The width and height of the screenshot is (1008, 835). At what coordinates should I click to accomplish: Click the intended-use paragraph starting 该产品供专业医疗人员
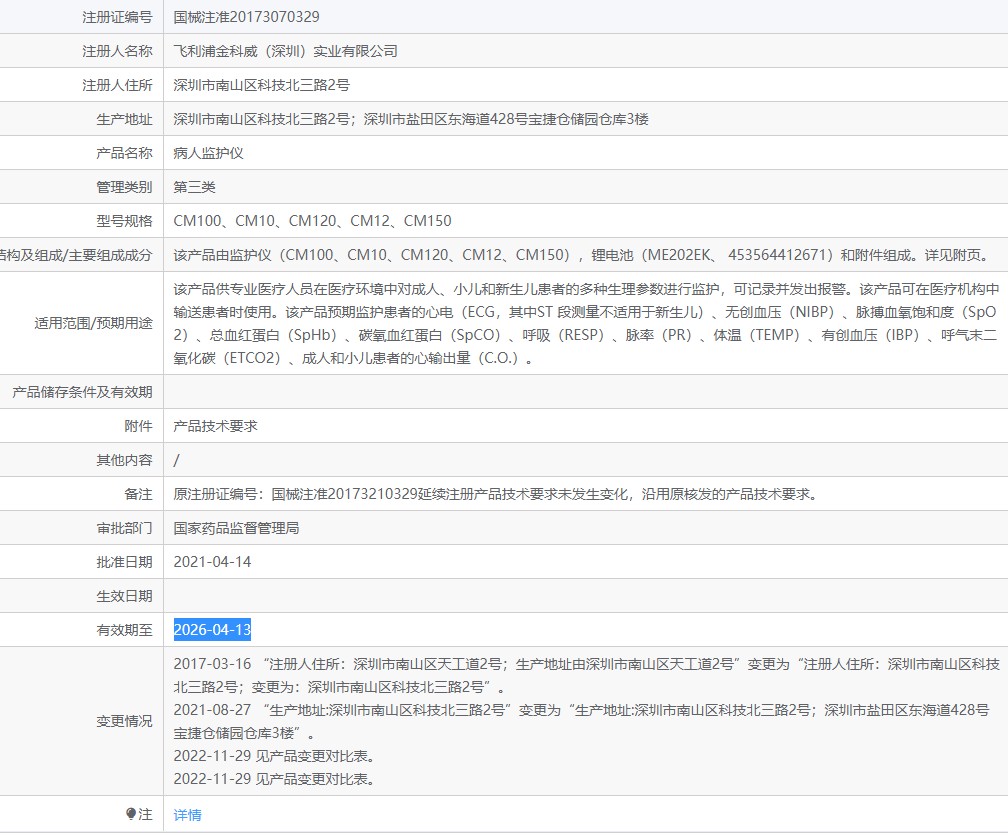pyautogui.click(x=586, y=323)
